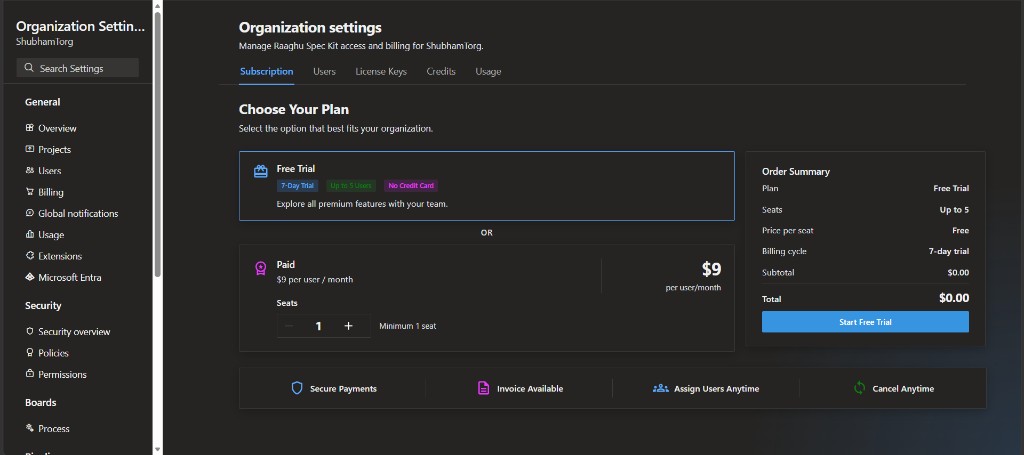Click the Users people icon in sidebar

(29, 170)
